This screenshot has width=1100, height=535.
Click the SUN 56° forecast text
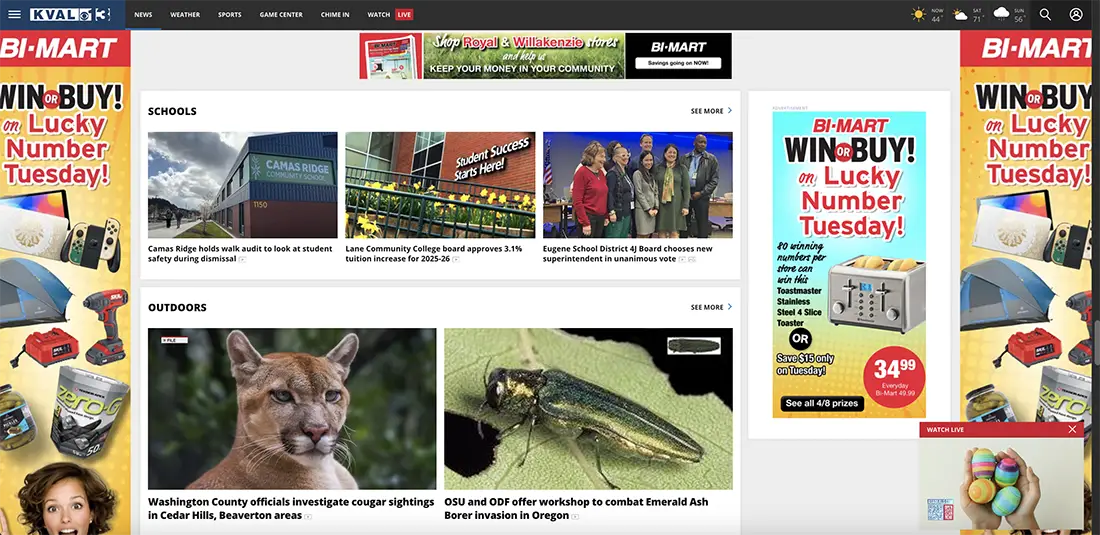pos(1019,15)
